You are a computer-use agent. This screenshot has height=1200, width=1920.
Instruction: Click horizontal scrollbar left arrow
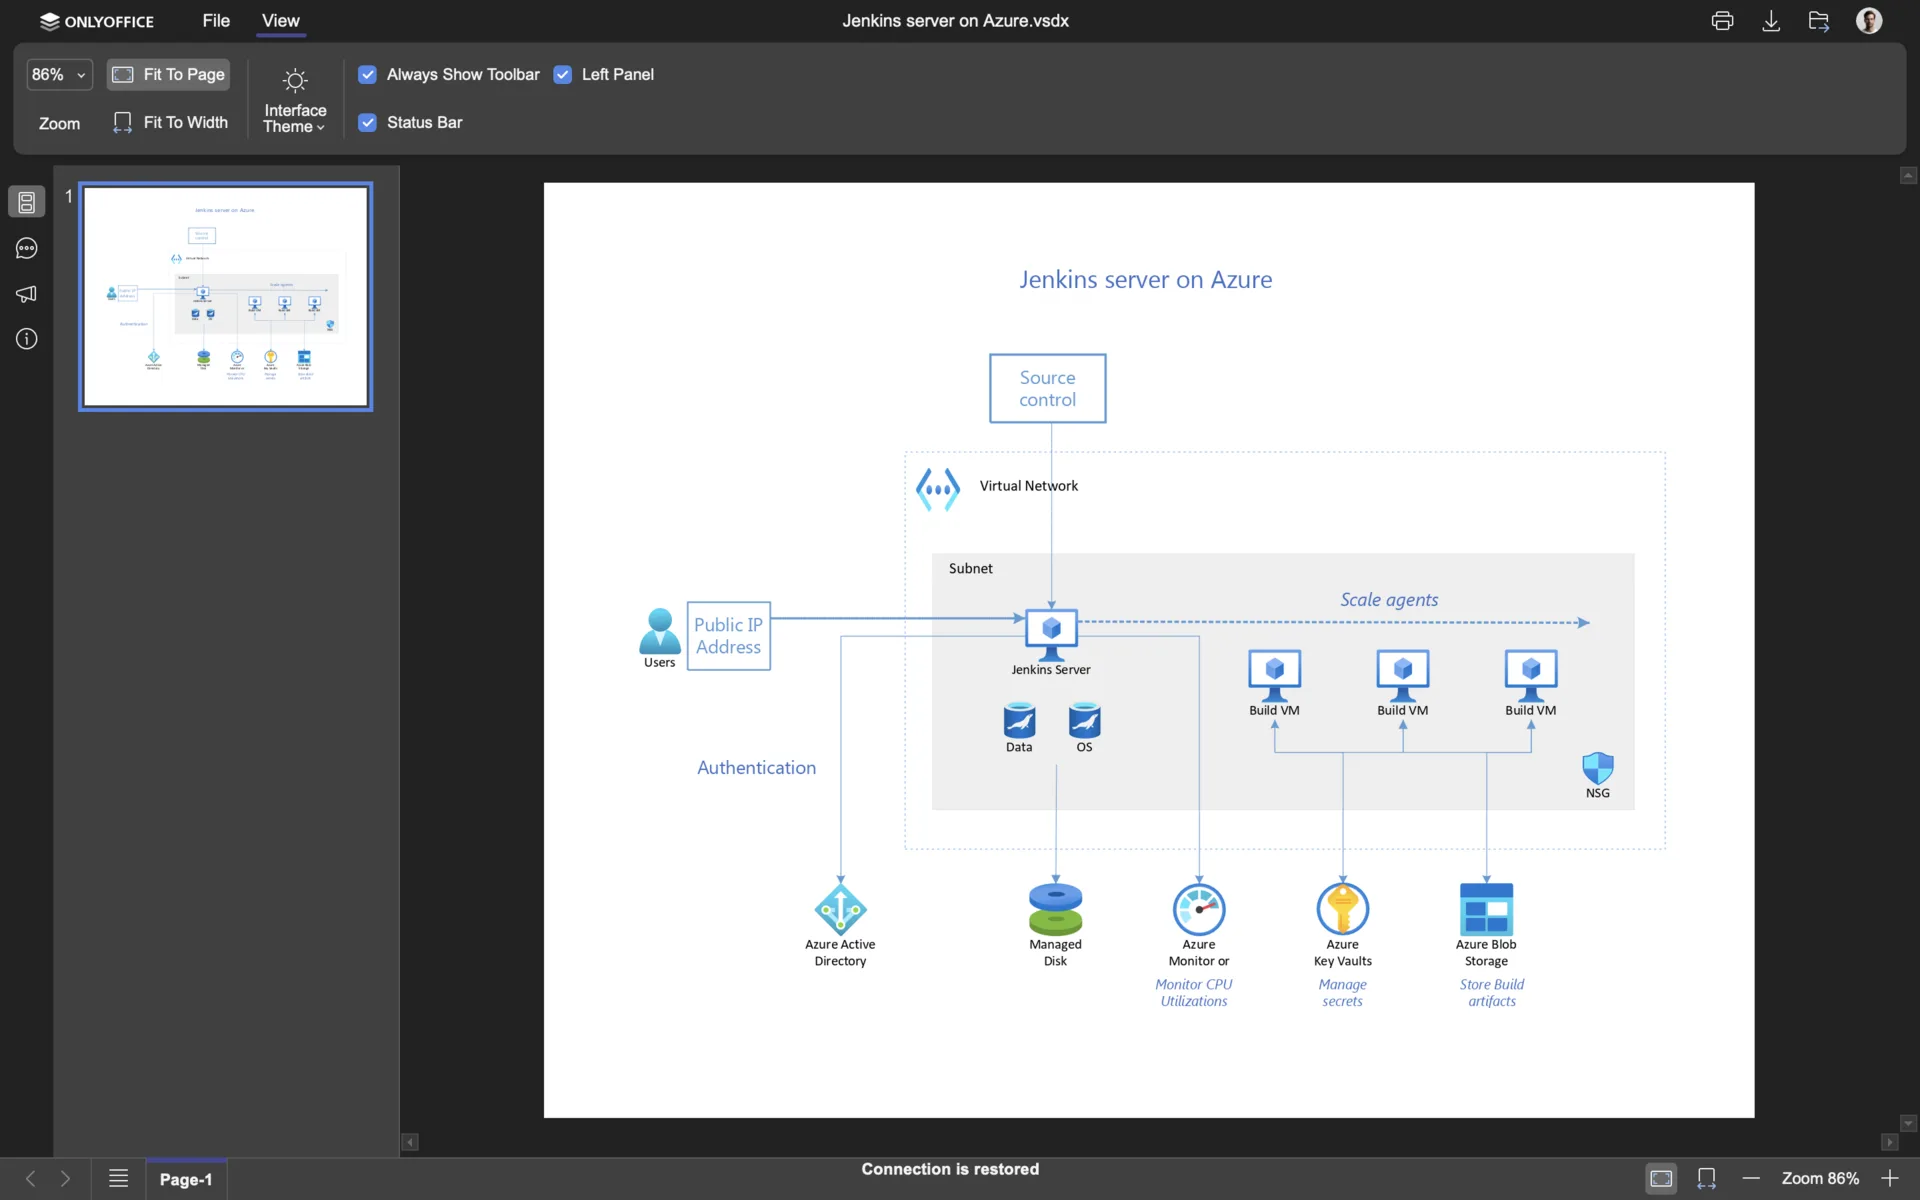point(410,1142)
